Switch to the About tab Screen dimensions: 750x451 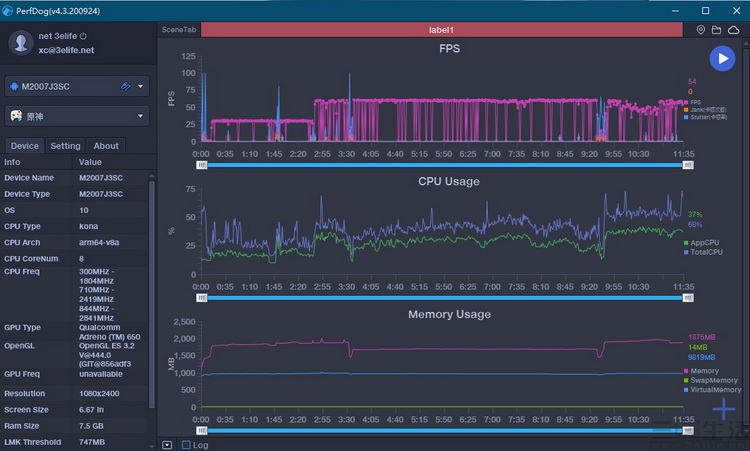click(106, 146)
